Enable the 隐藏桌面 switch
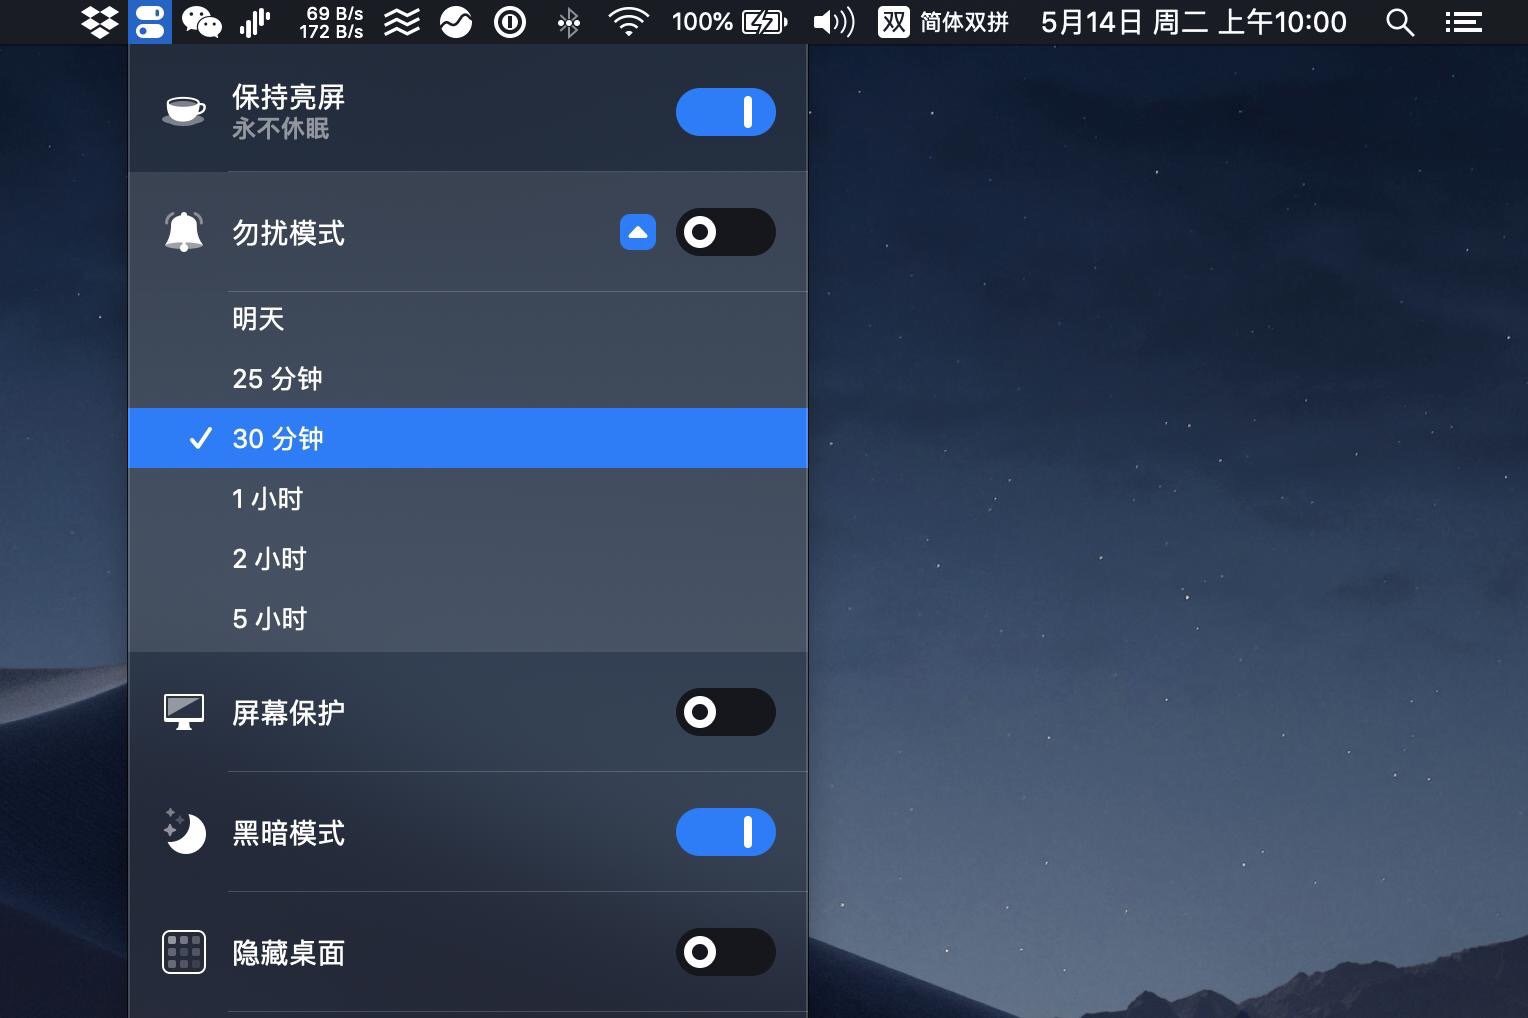This screenshot has width=1528, height=1018. (726, 952)
